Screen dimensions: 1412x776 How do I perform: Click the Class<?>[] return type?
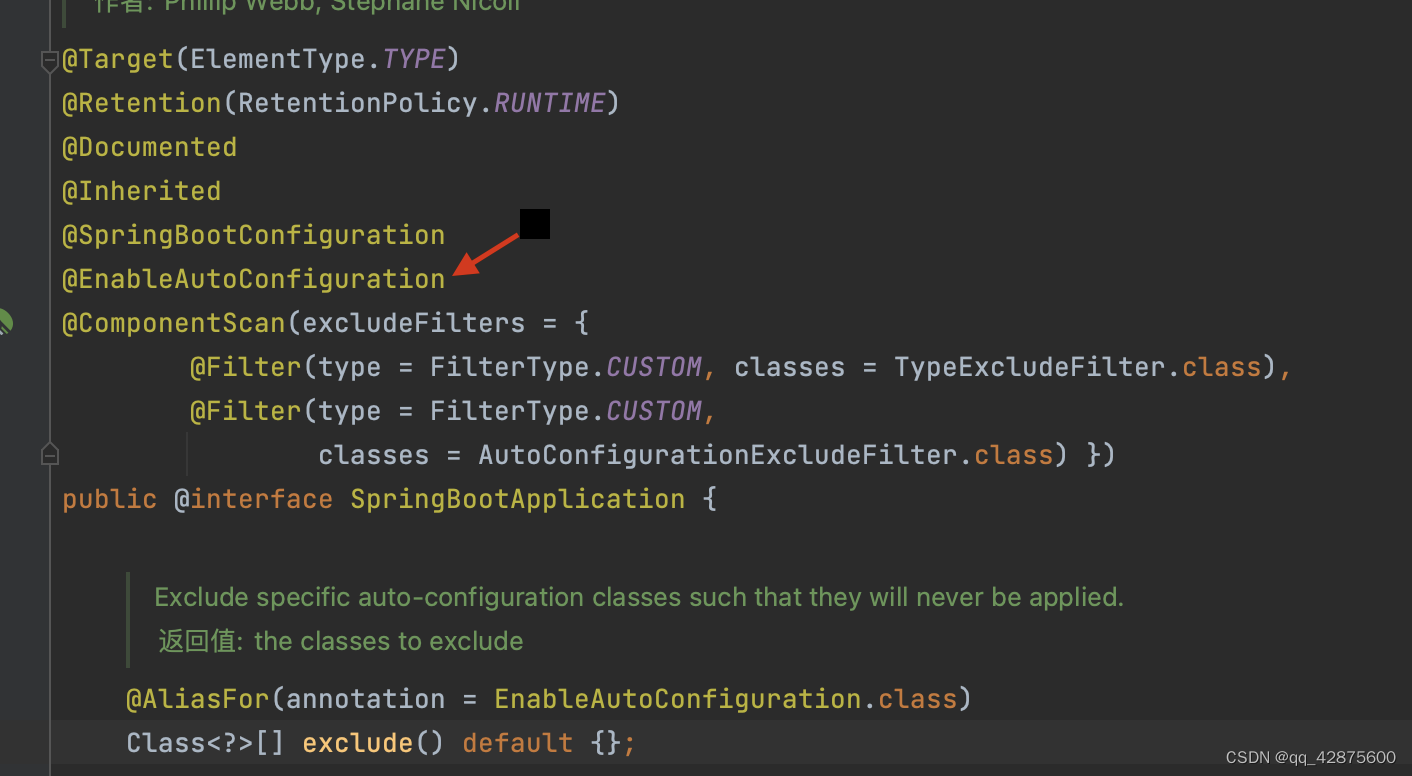tap(206, 743)
